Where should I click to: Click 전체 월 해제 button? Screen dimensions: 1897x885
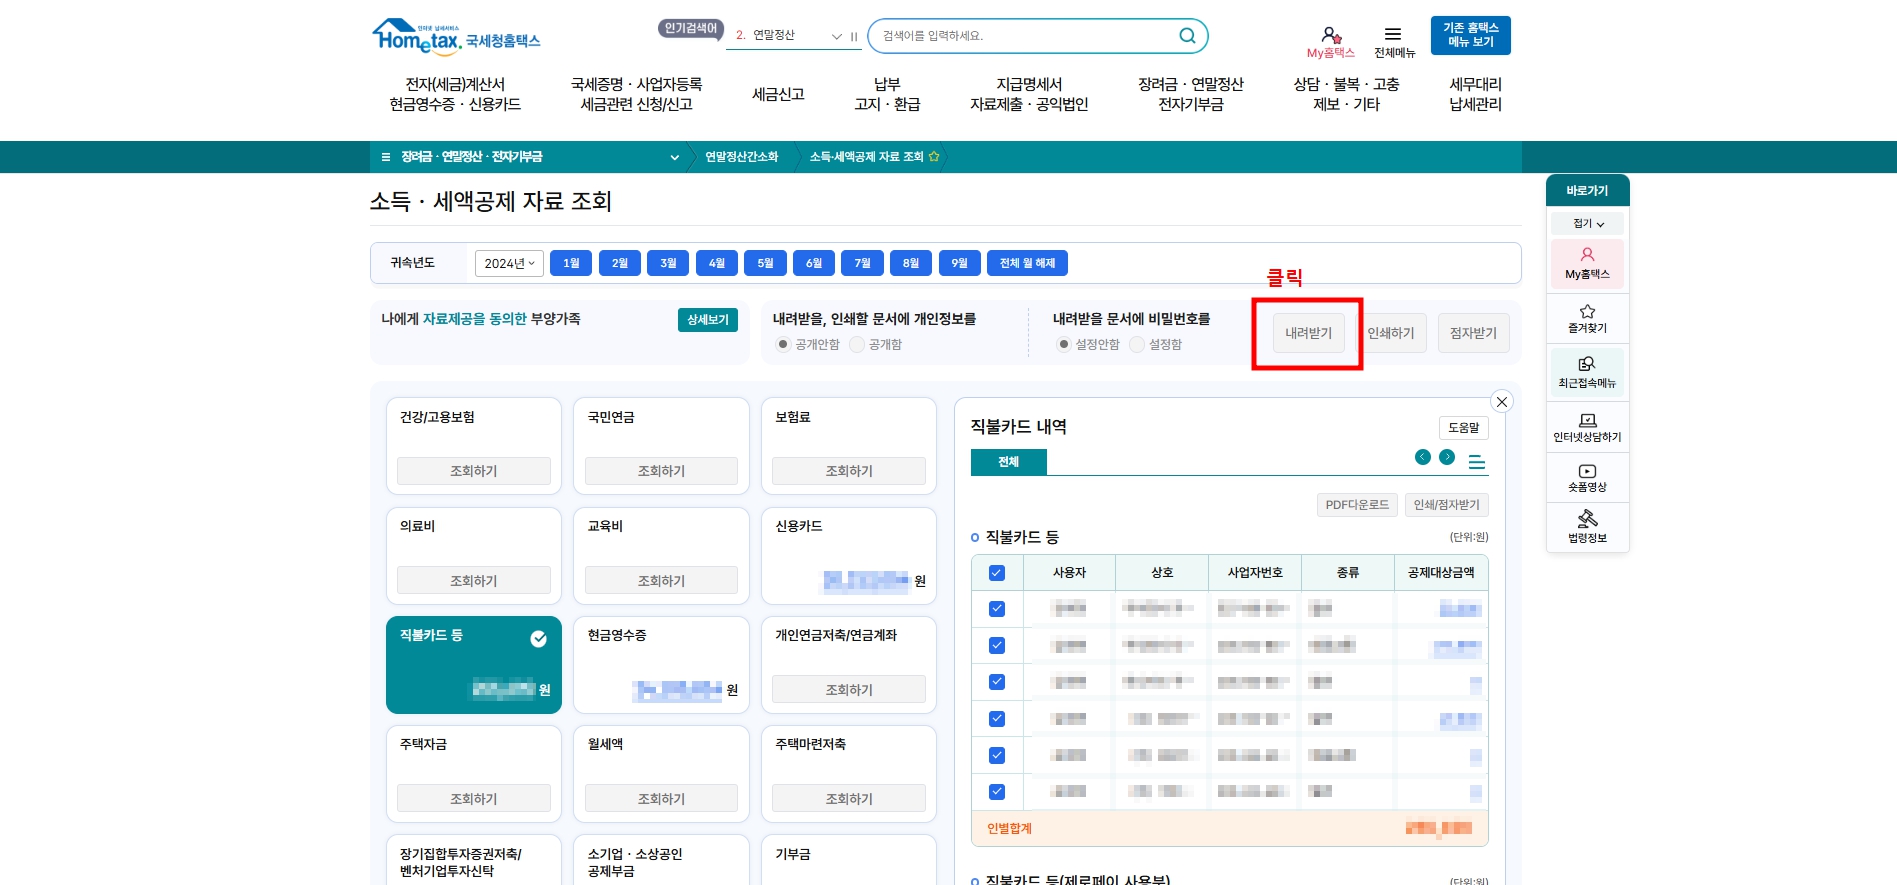click(x=1027, y=263)
